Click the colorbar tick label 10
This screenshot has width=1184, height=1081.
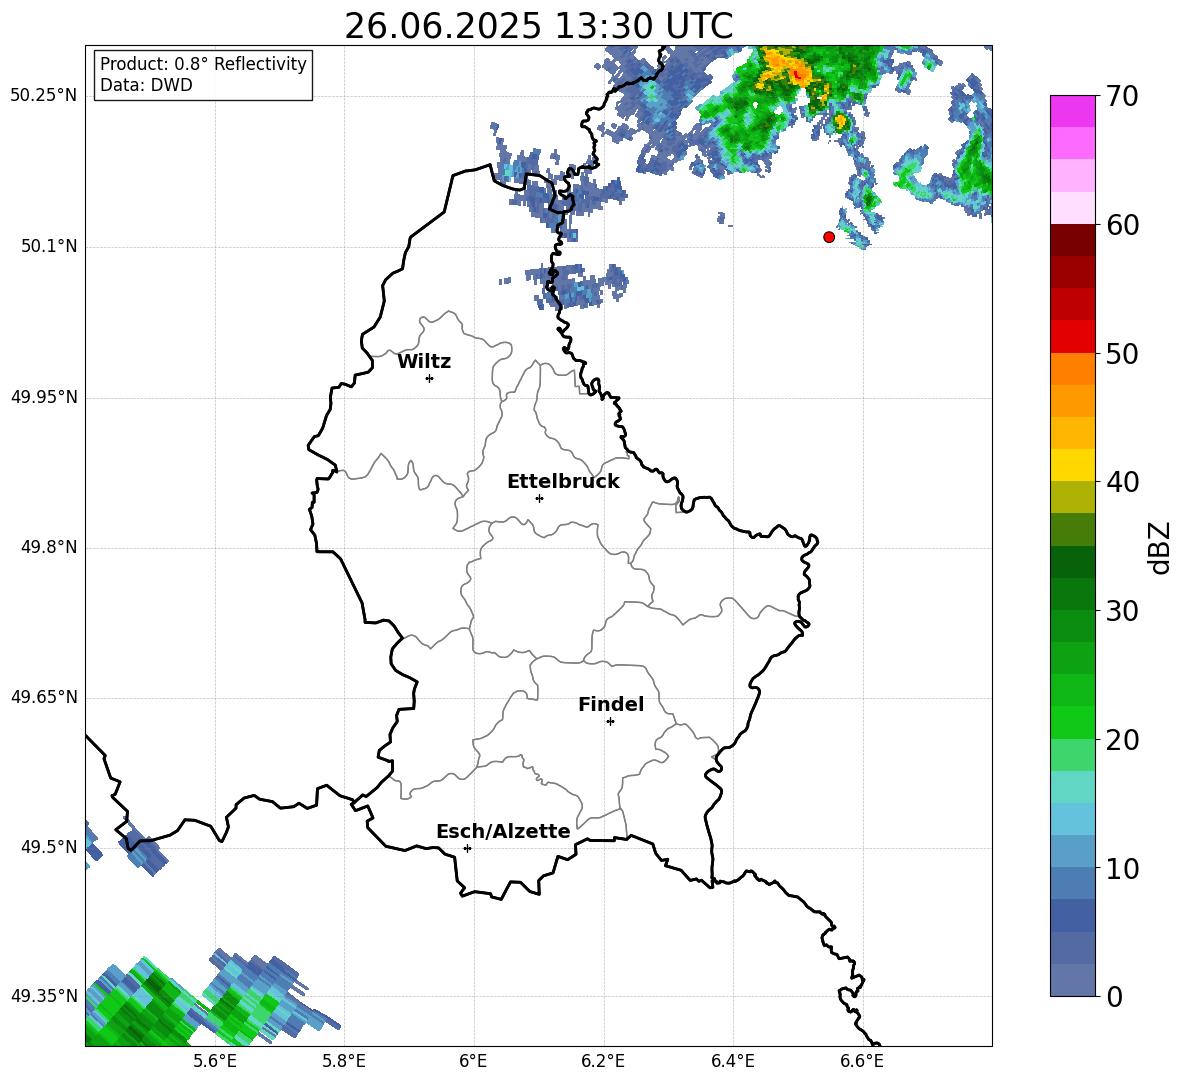(x=1122, y=868)
